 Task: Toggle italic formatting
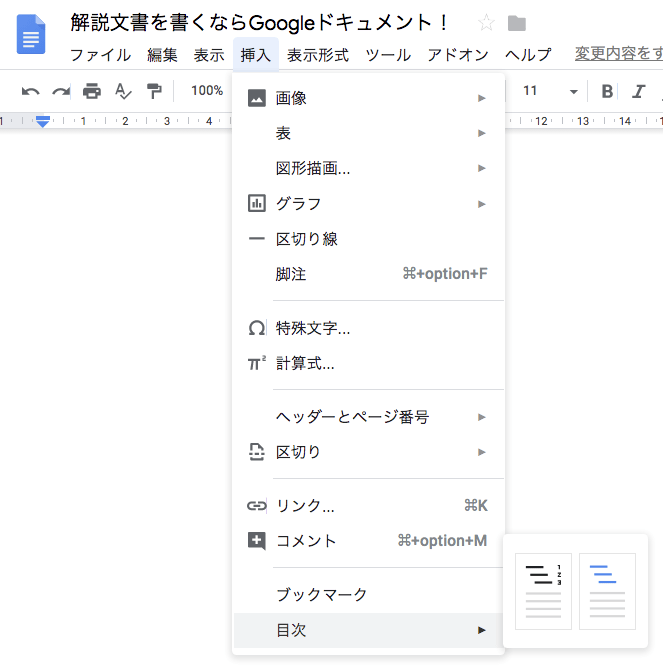click(638, 92)
